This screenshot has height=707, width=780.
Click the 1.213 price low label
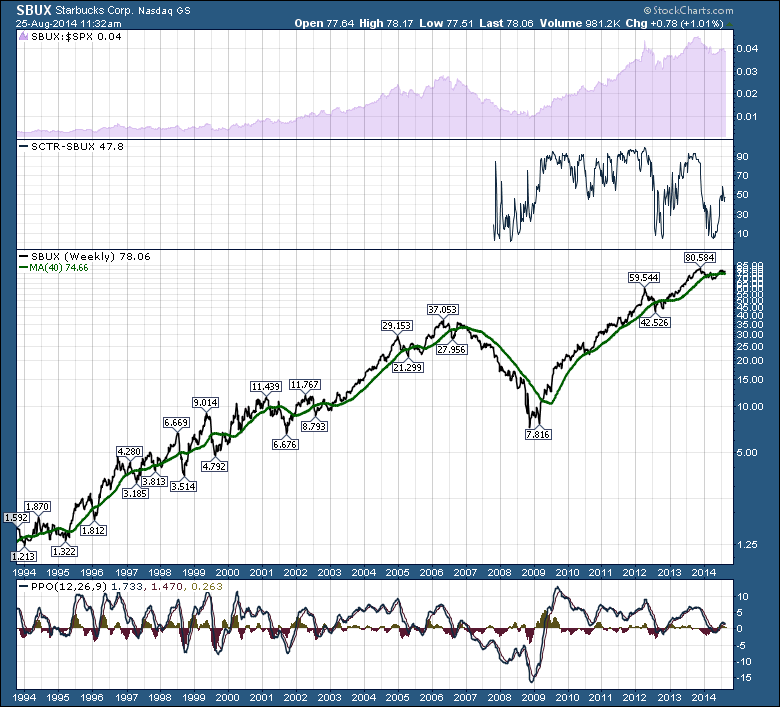click(23, 556)
